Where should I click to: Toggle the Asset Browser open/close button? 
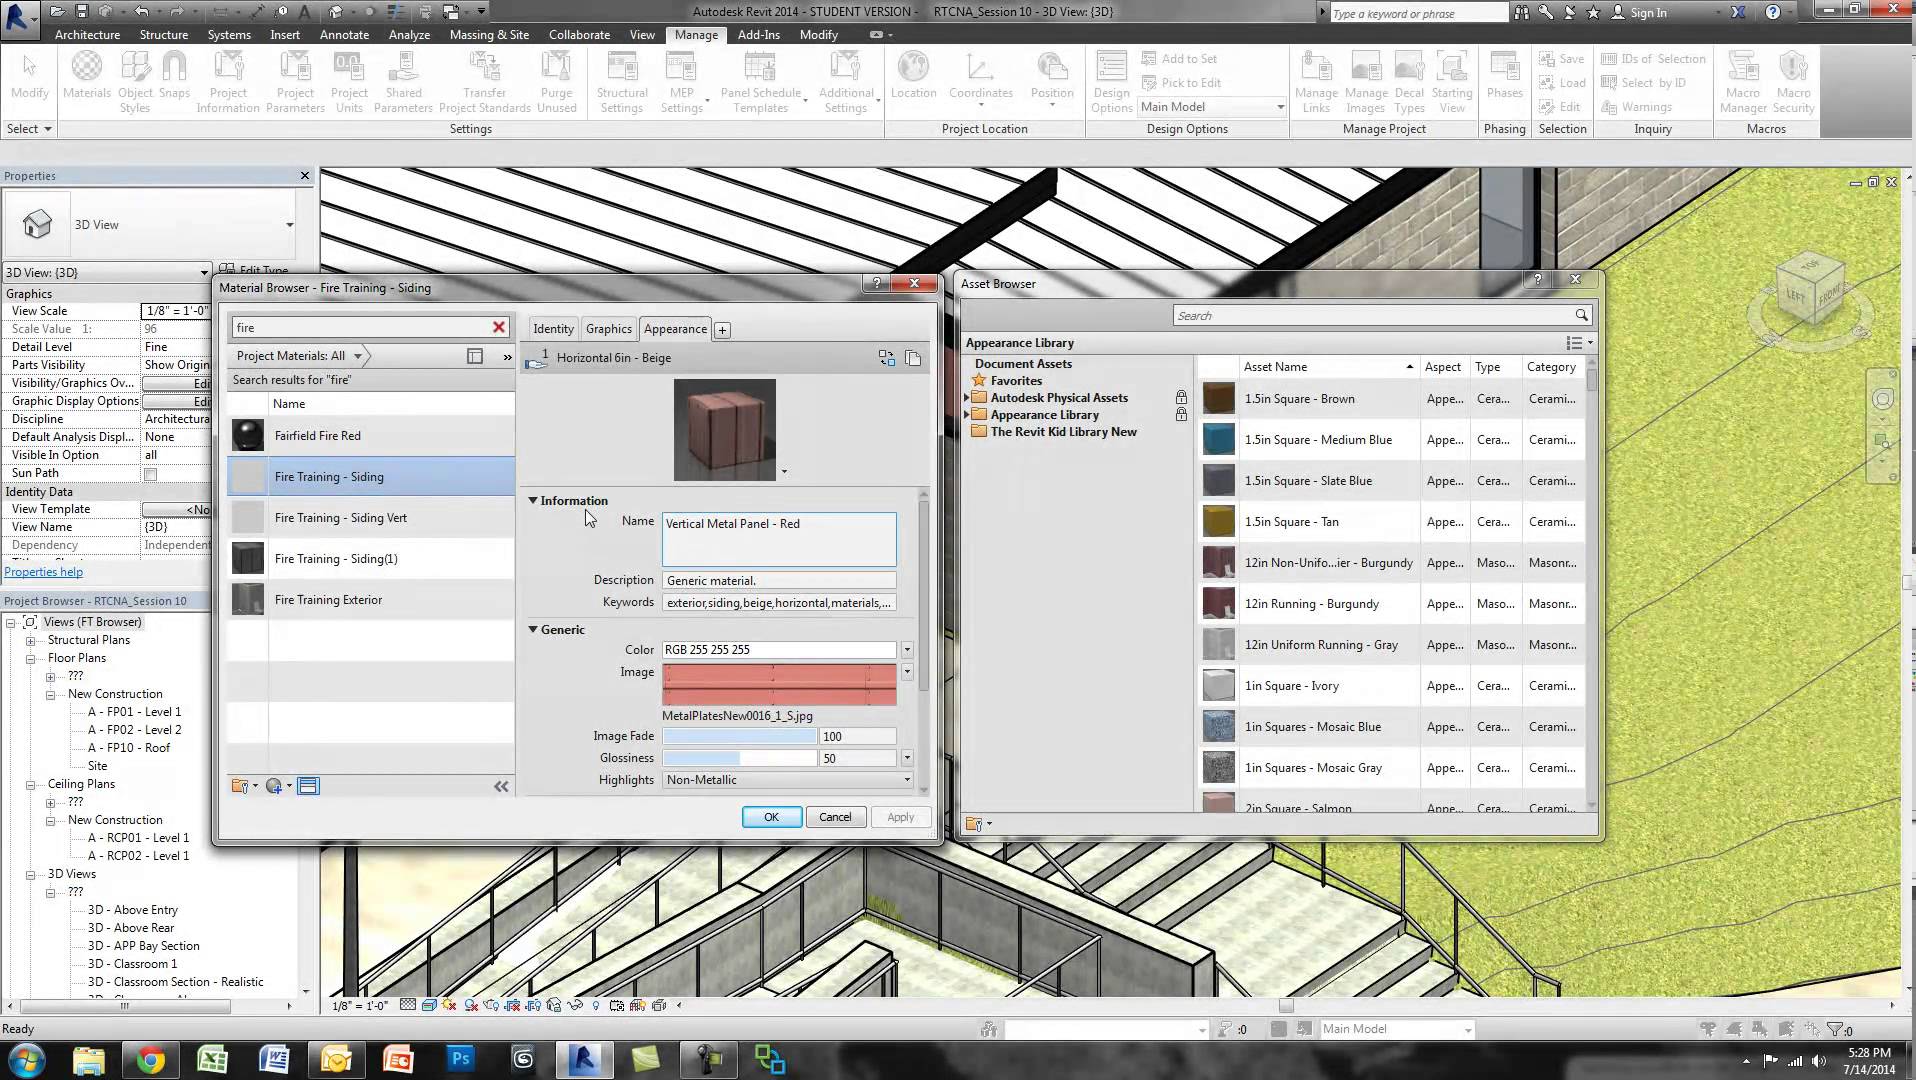coord(308,786)
